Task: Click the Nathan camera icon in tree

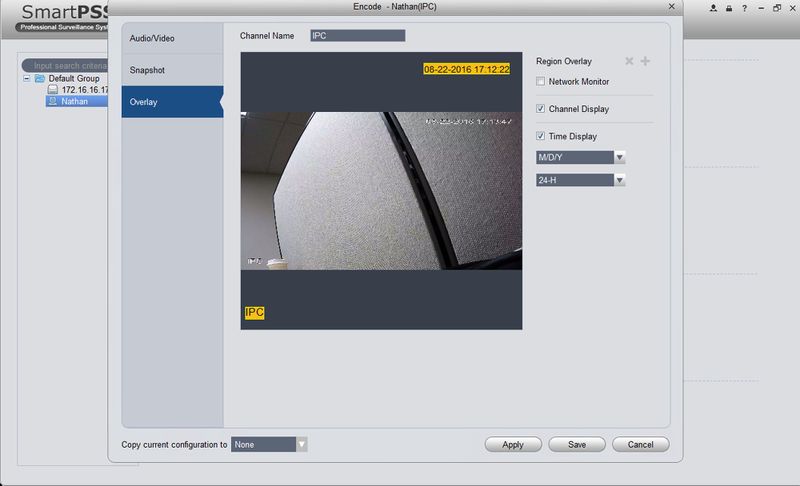Action: pos(53,101)
